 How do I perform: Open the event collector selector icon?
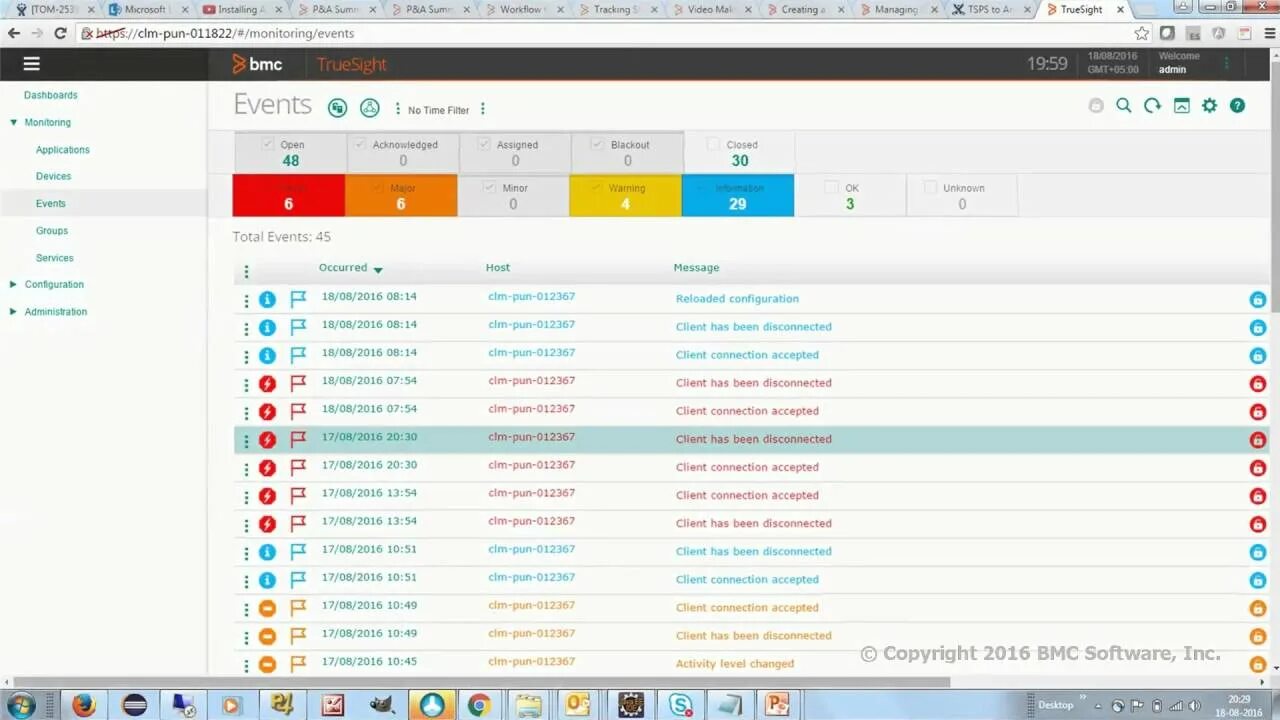point(338,108)
